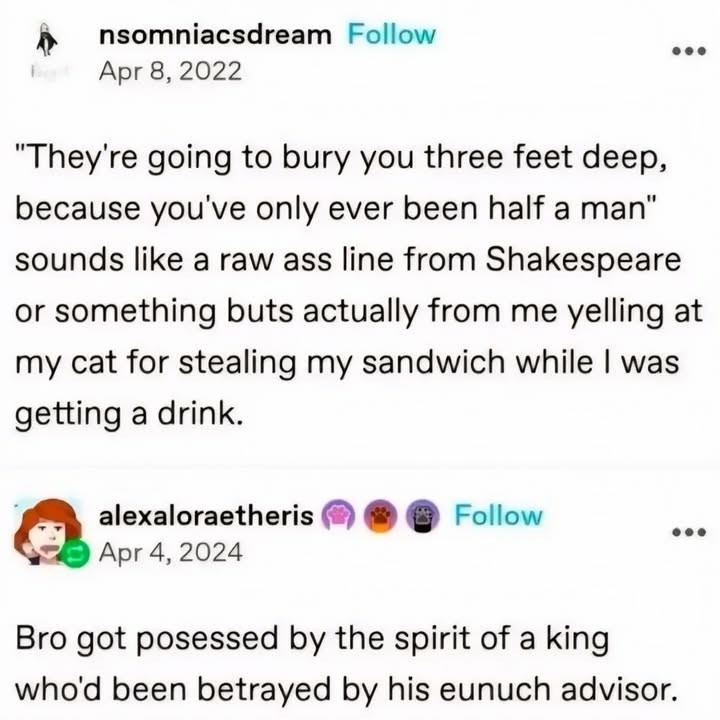Open nsomniacsdream's blog via username
Image resolution: width=720 pixels, height=720 pixels.
click(216, 34)
